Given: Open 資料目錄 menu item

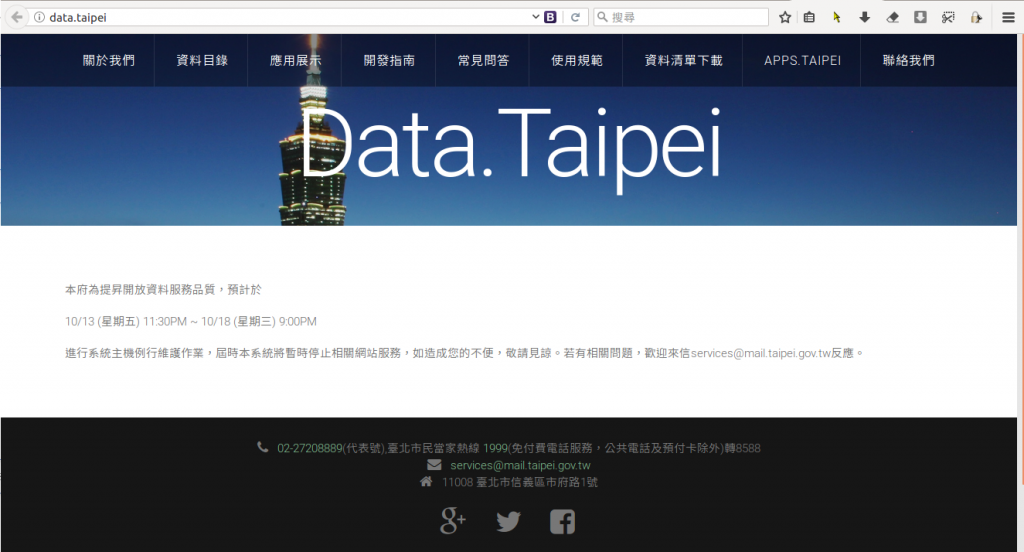Looking at the screenshot, I should (x=202, y=60).
